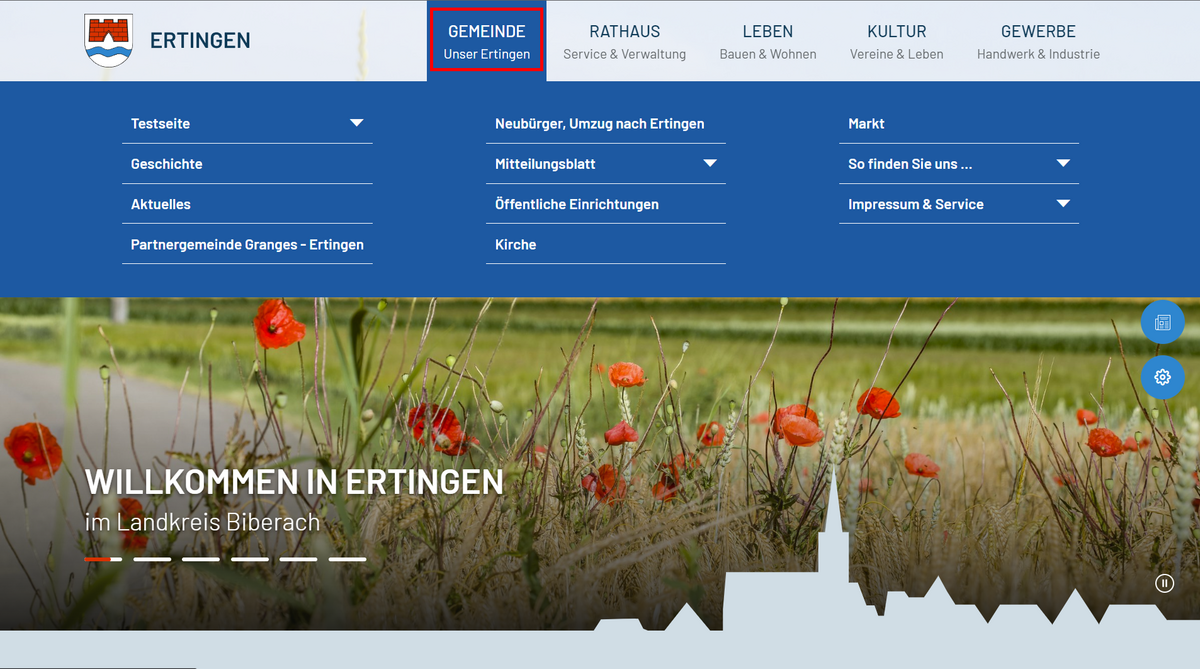Open the Leben Bauen & Wohnen menu
Image resolution: width=1200 pixels, height=669 pixels.
pyautogui.click(x=768, y=41)
